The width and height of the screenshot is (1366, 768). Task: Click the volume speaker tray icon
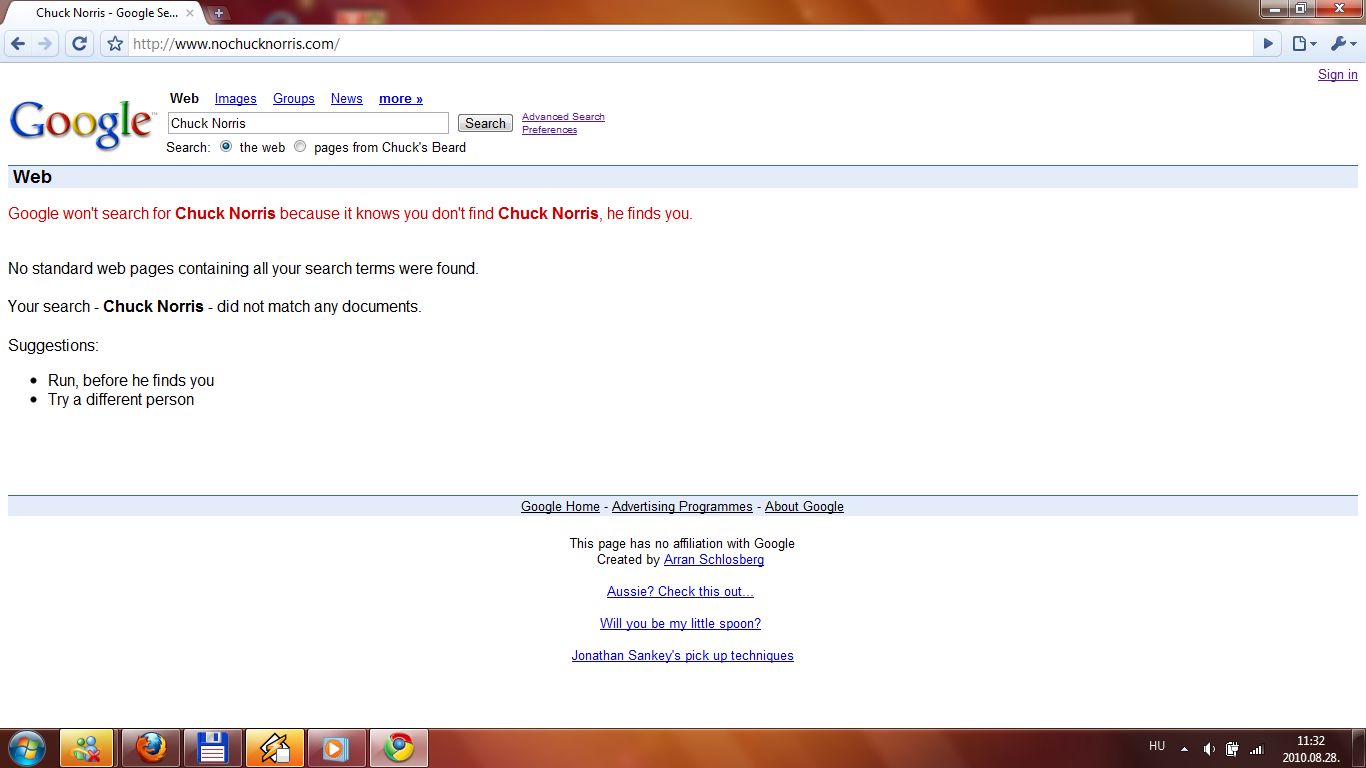(x=1209, y=749)
